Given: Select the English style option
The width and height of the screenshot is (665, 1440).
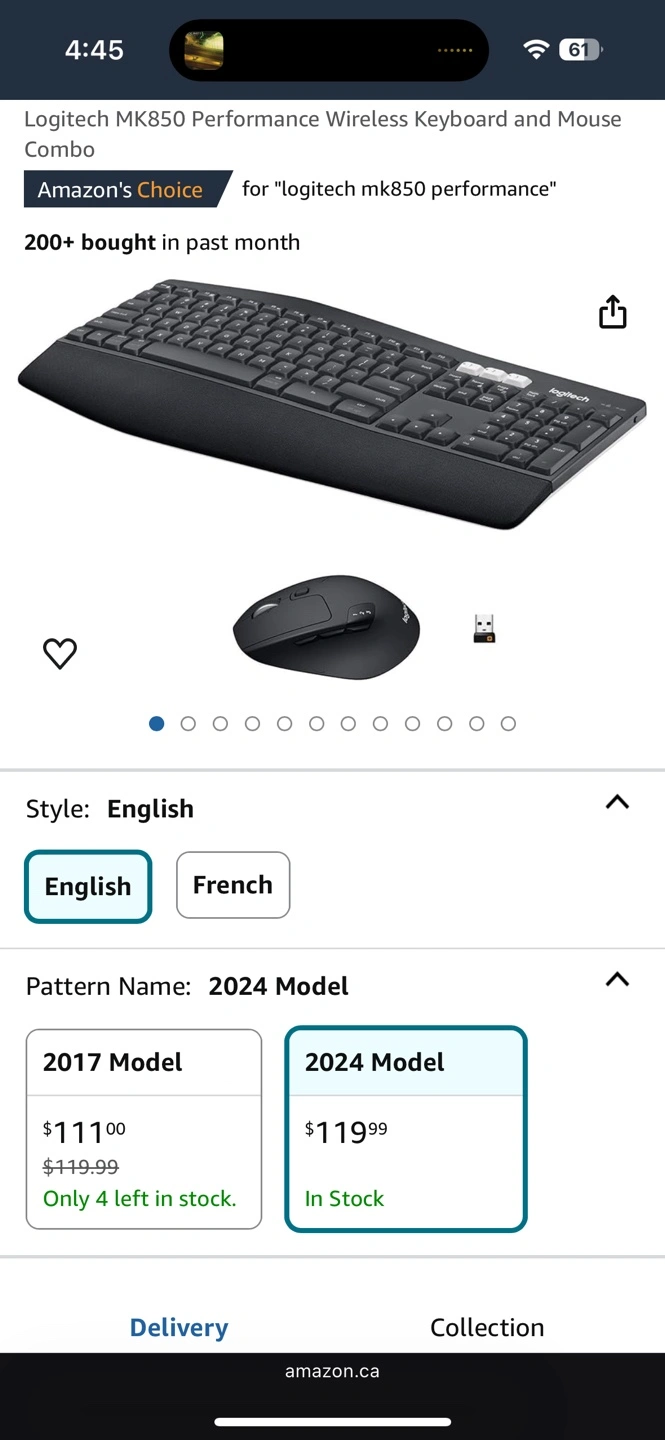Looking at the screenshot, I should click(88, 886).
